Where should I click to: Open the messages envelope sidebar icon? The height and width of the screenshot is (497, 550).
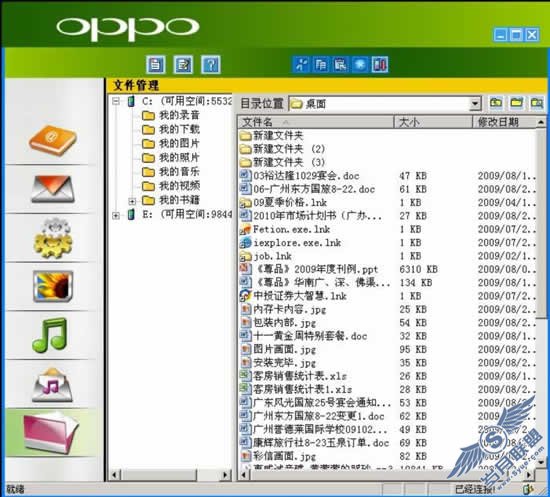(52, 189)
